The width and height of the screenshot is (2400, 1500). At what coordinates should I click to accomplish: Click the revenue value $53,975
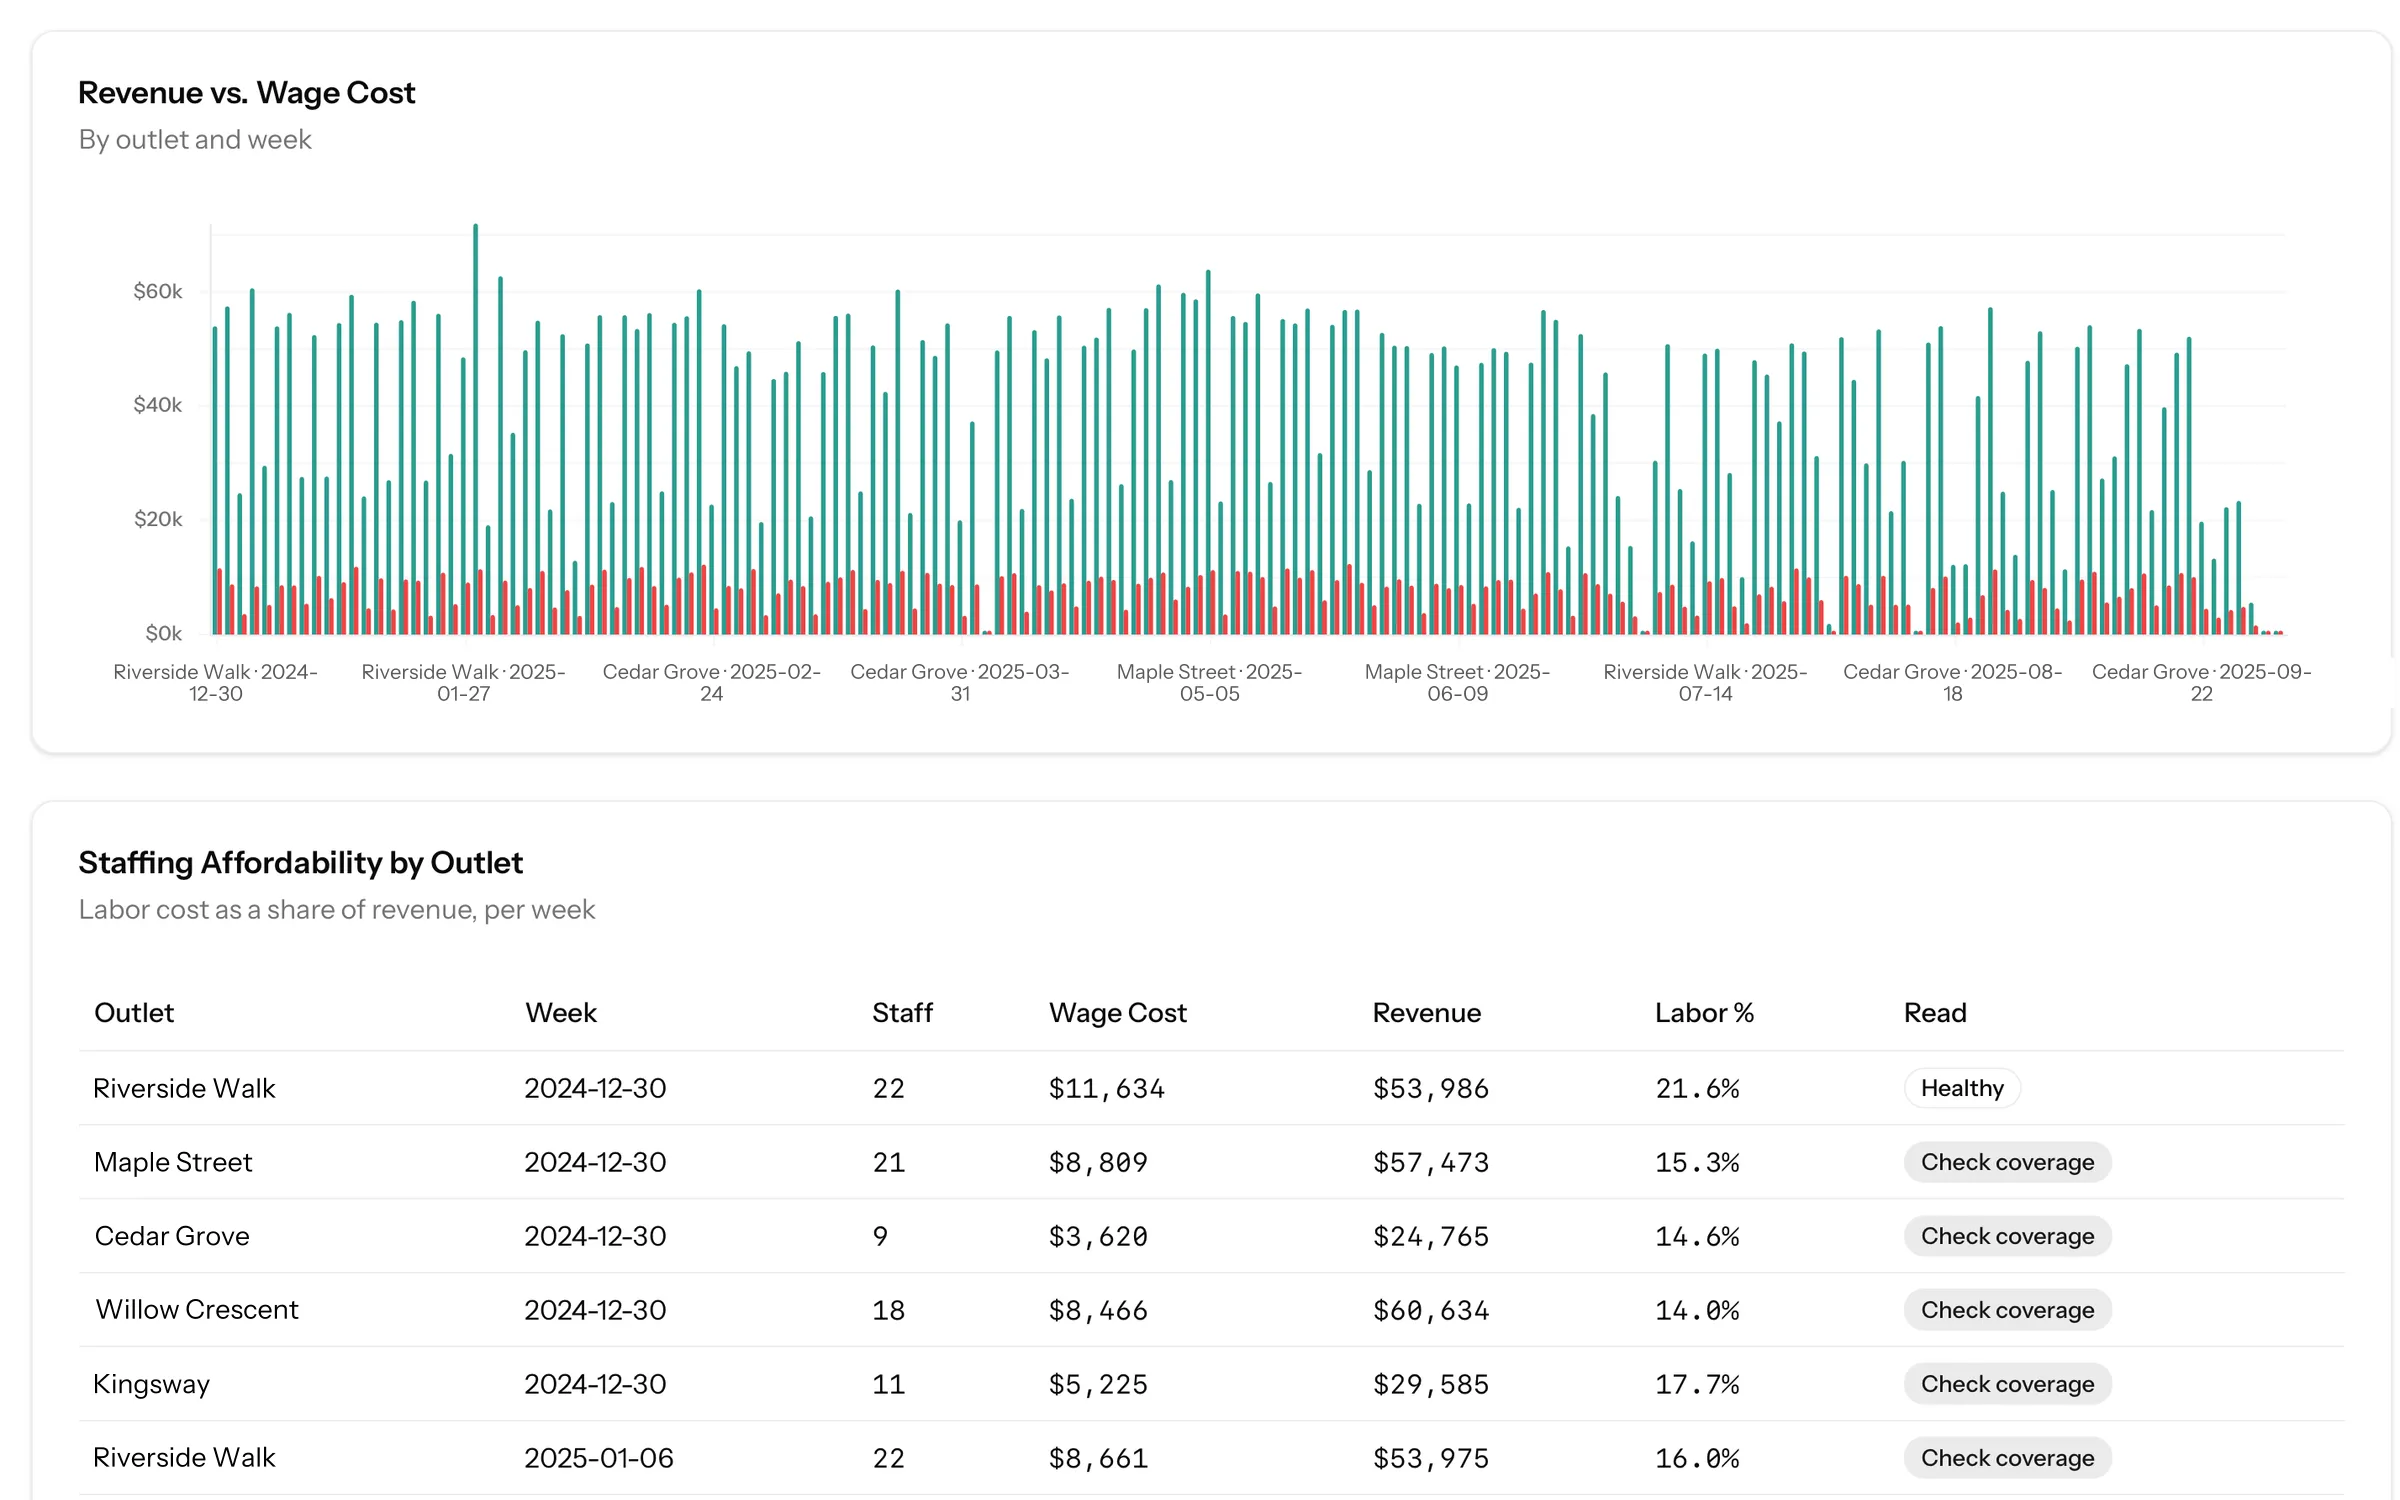pos(1431,1458)
